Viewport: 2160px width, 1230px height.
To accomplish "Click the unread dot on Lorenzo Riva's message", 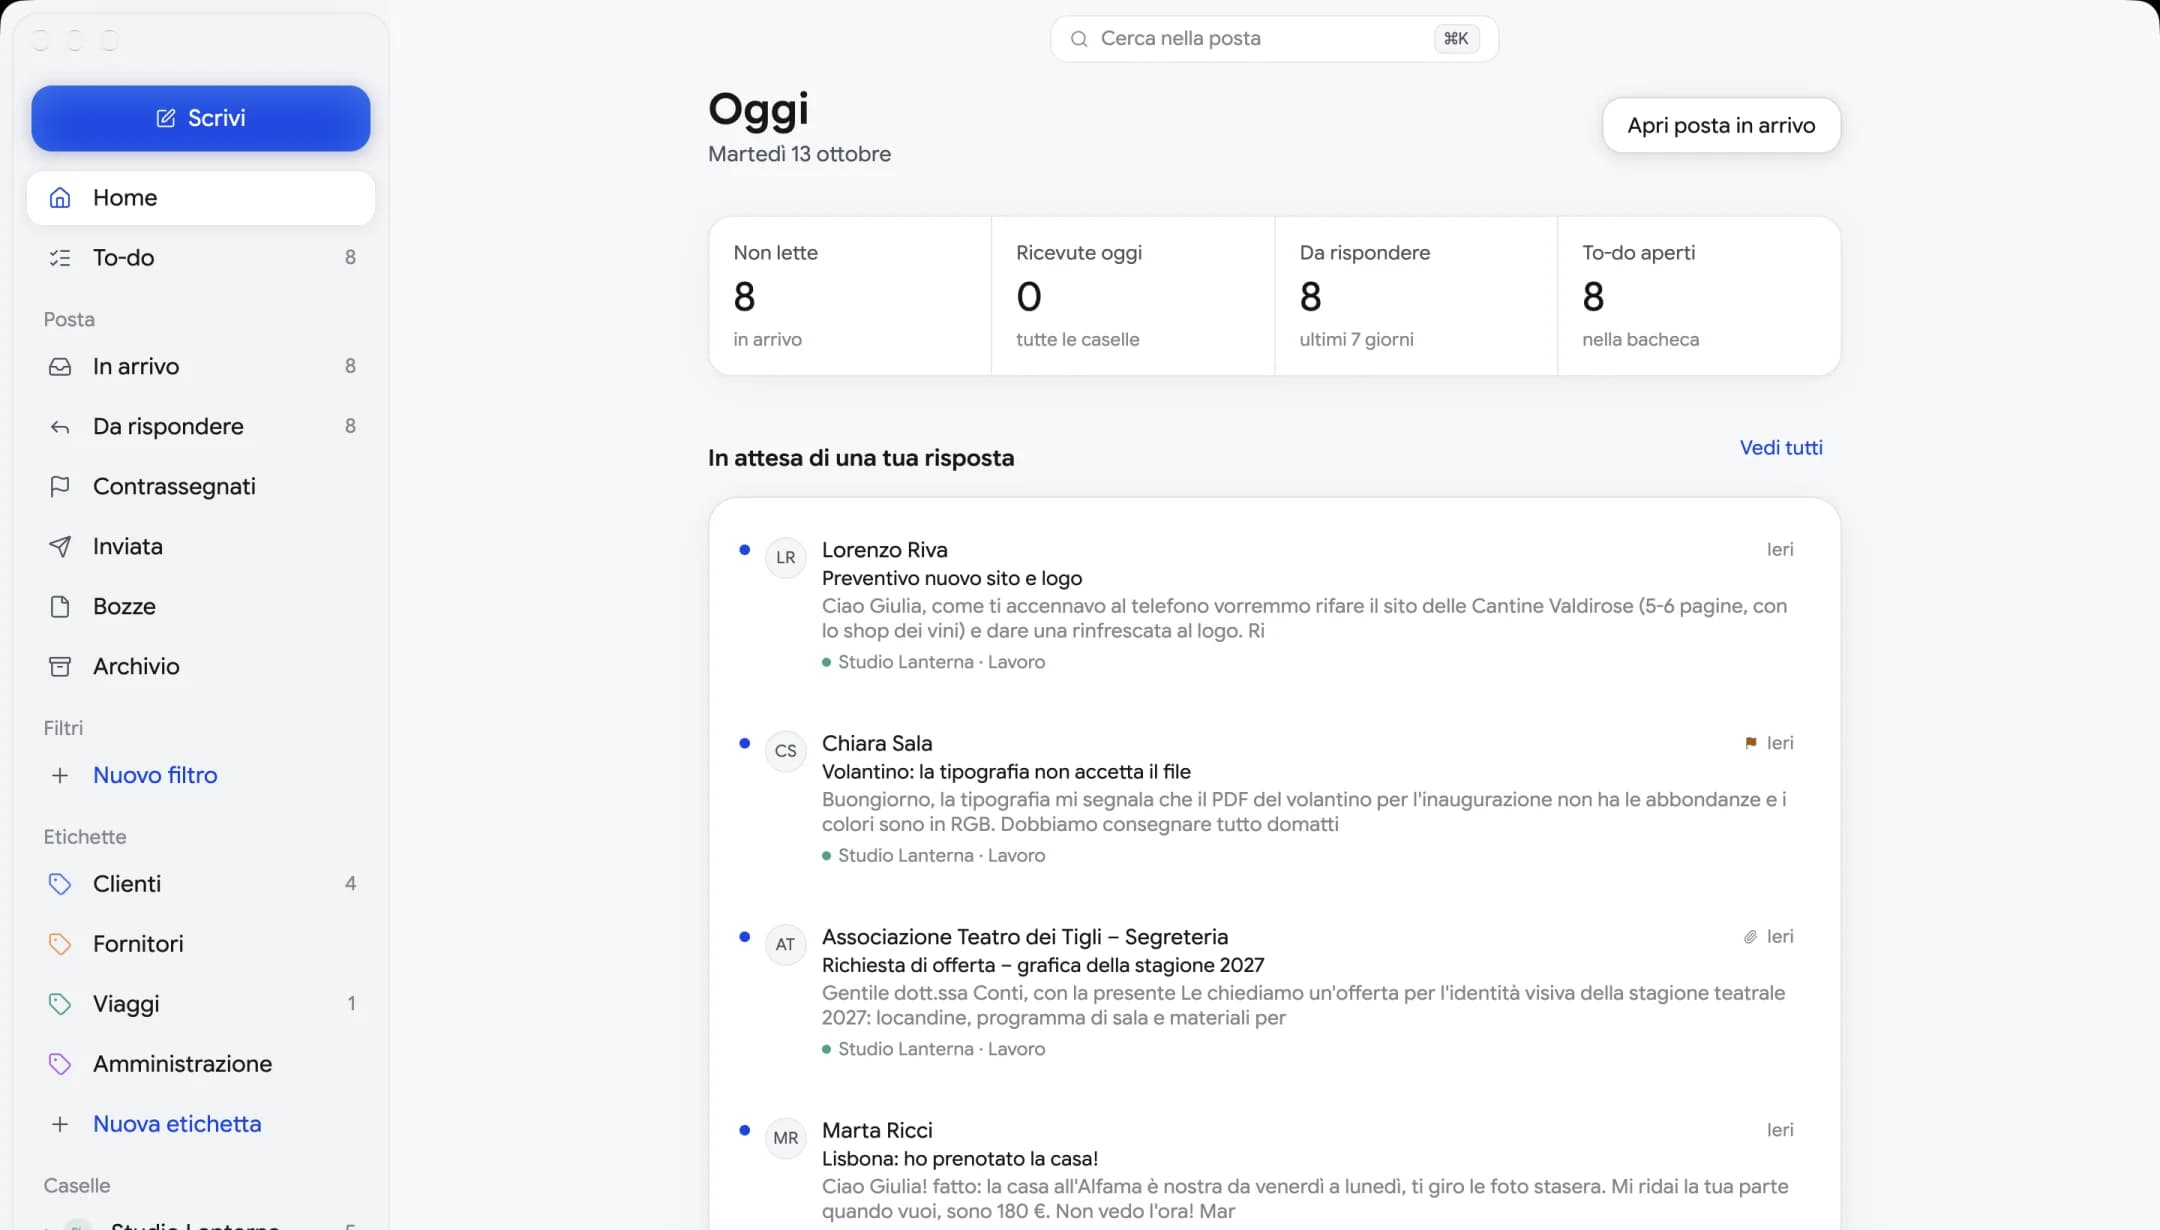I will click(744, 550).
